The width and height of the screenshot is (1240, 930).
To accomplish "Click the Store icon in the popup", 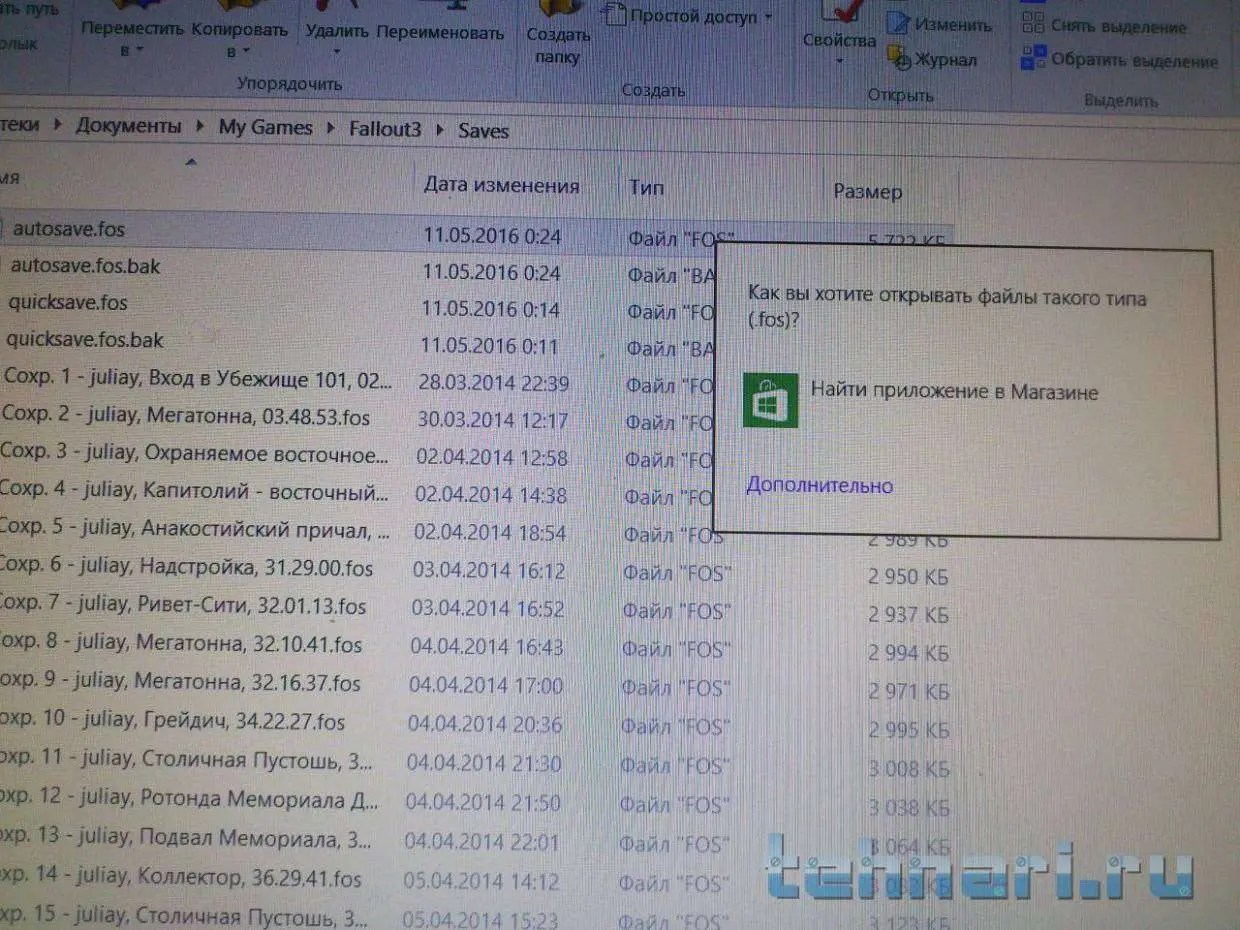I will tap(770, 399).
